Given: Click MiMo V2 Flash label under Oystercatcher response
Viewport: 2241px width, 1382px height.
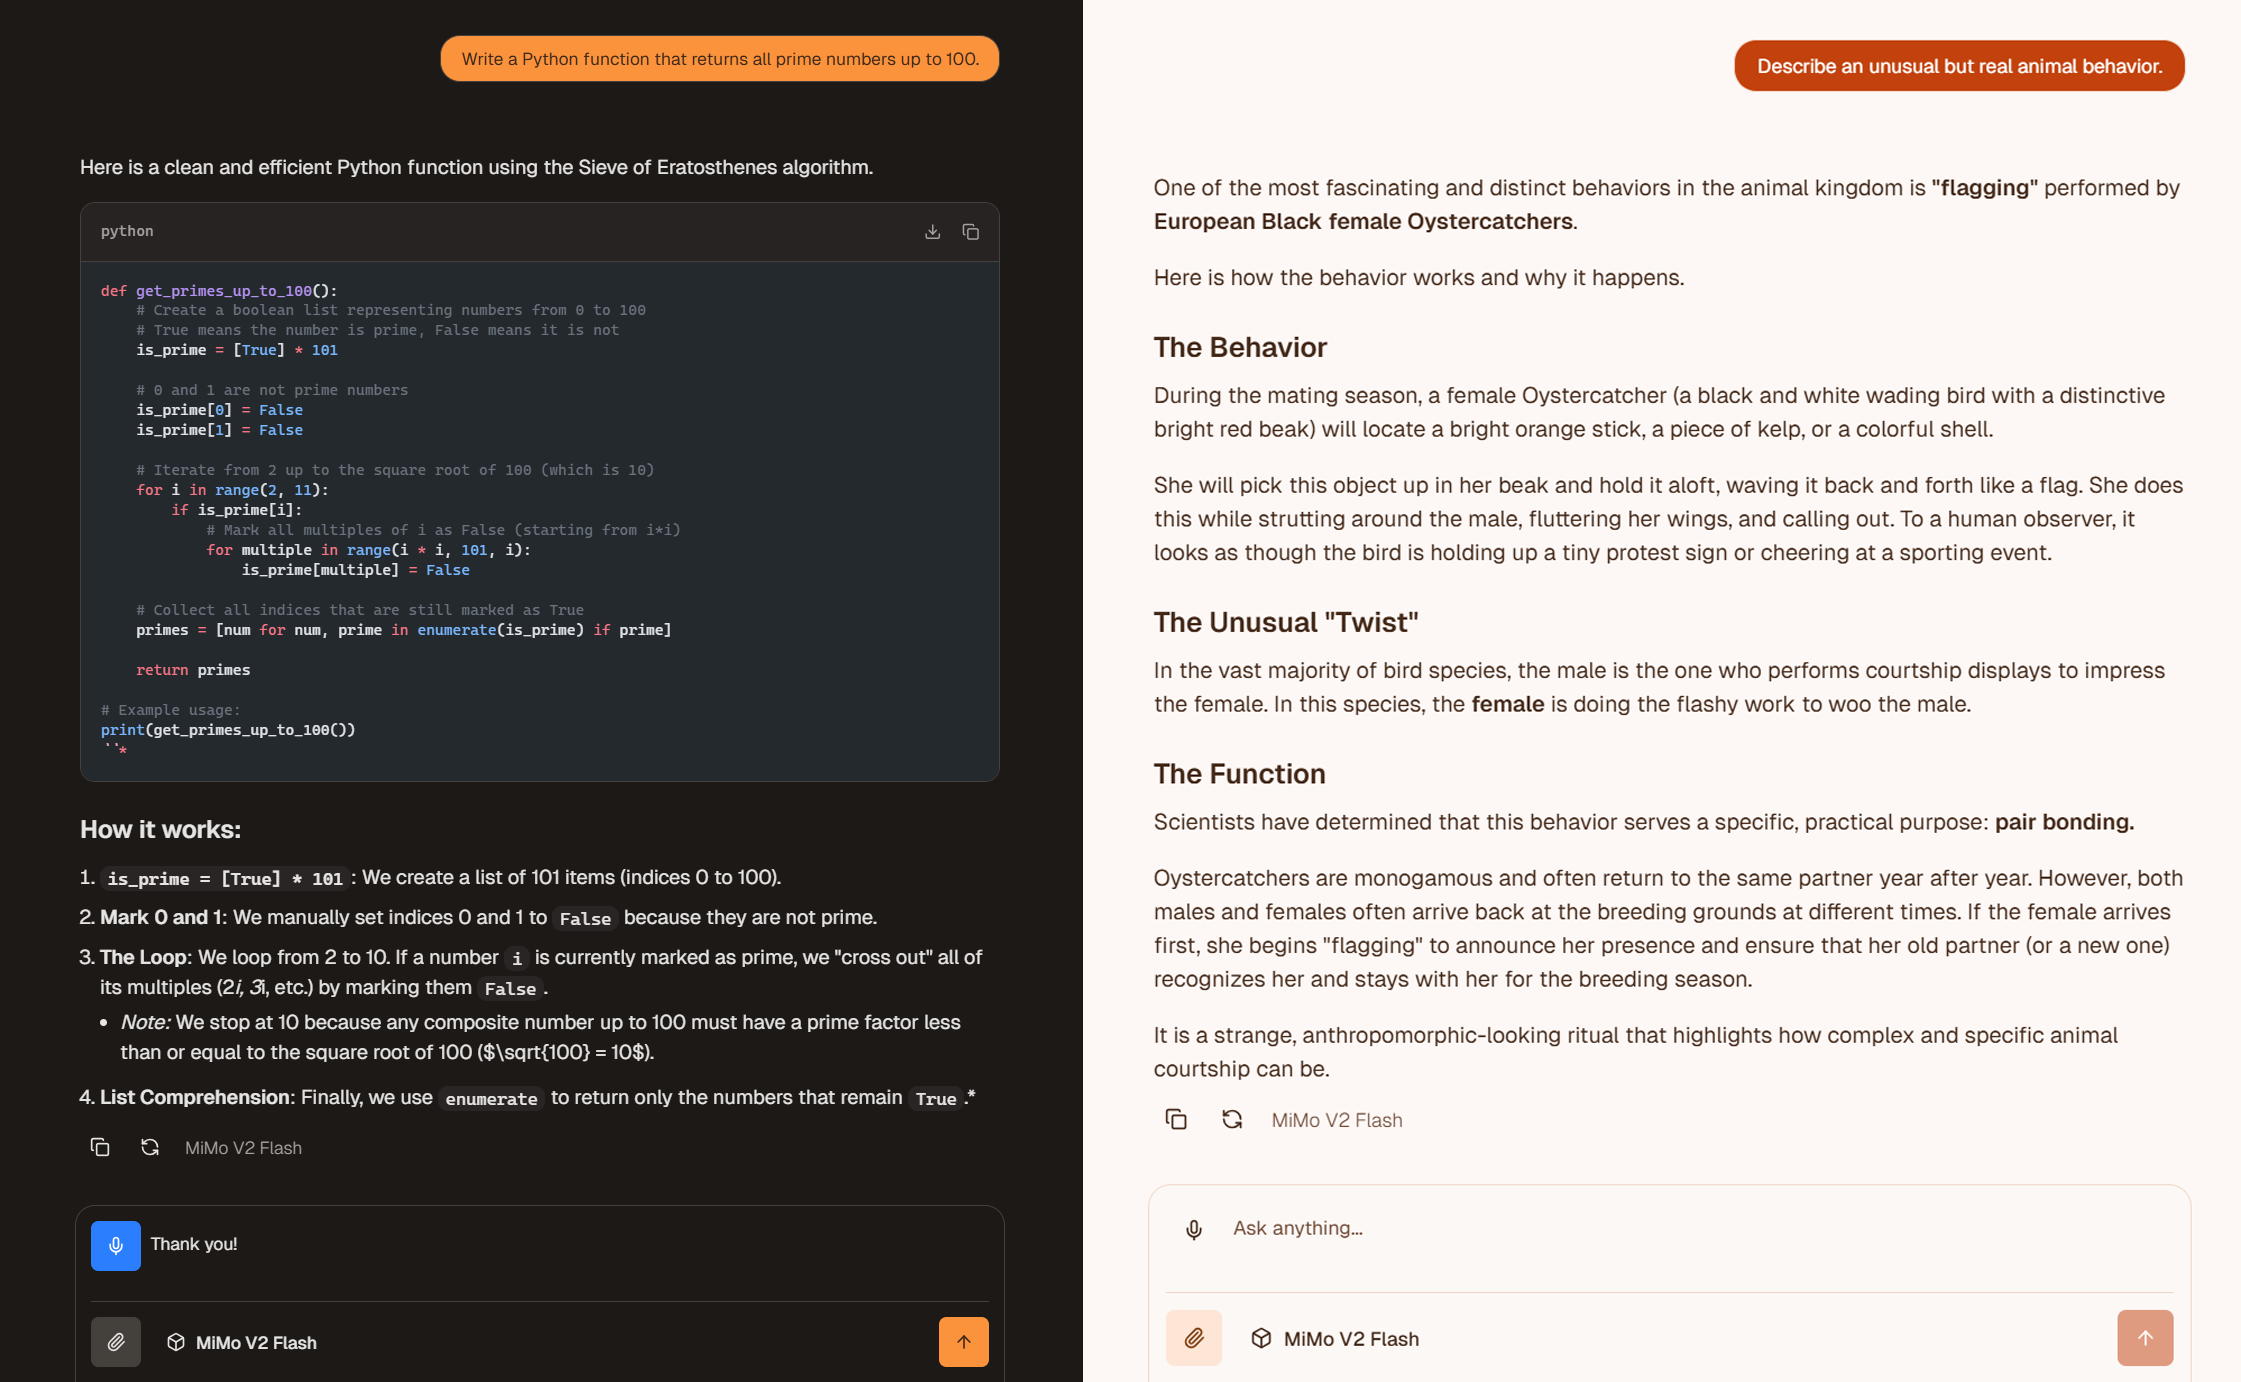Looking at the screenshot, I should 1337,1120.
